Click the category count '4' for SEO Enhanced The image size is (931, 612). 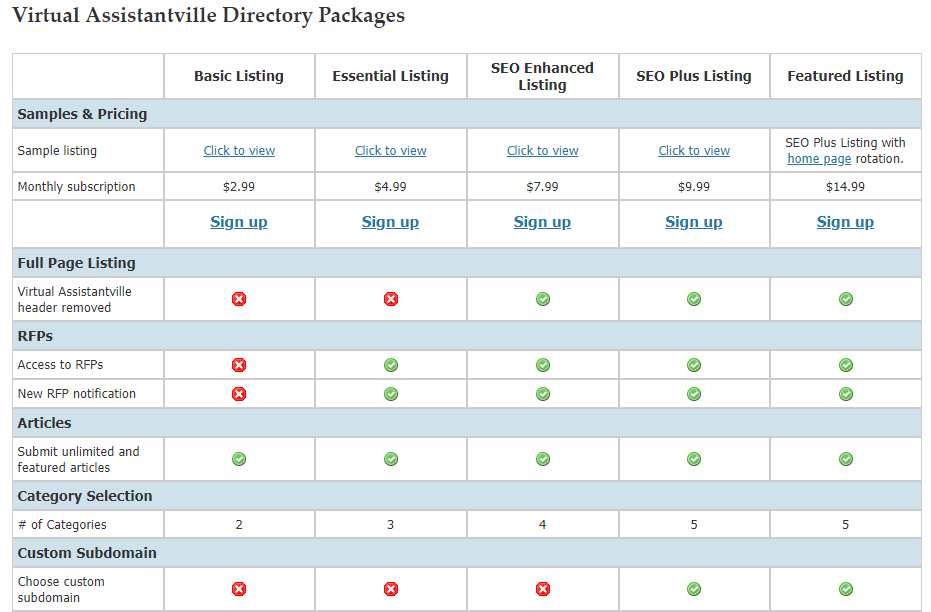tap(543, 525)
